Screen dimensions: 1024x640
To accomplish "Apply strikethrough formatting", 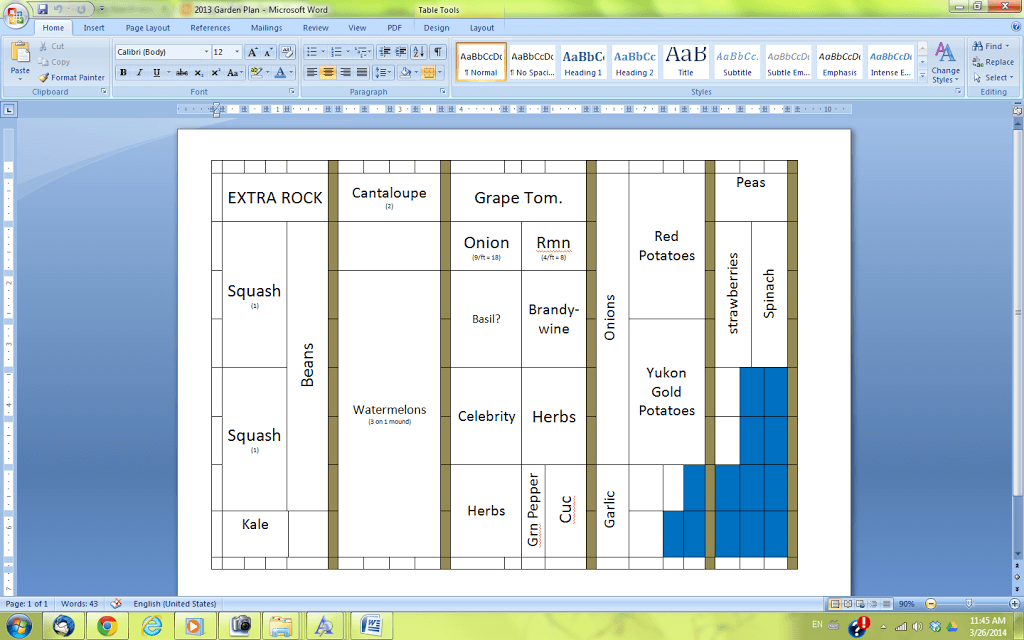I will [x=182, y=72].
